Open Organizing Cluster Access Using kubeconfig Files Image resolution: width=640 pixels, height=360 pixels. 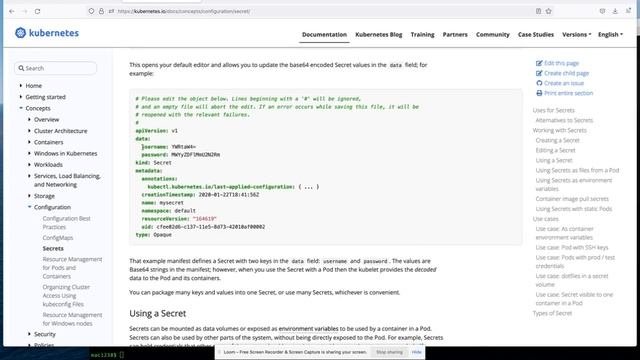point(66,296)
